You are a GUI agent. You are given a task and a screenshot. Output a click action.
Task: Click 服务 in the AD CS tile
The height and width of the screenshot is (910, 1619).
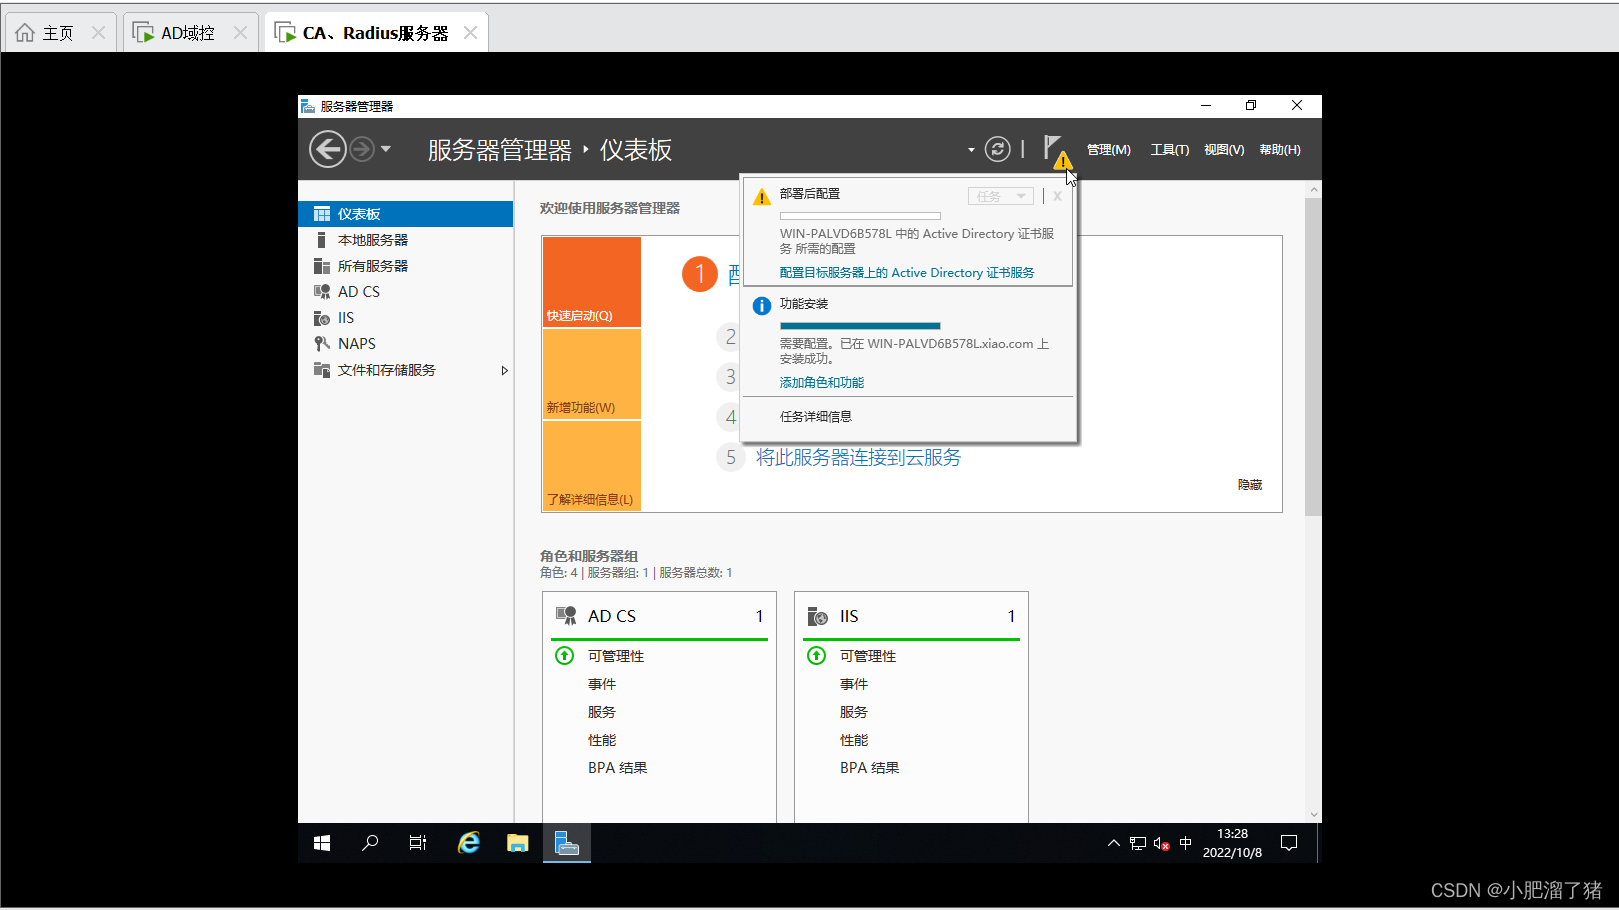point(602,712)
